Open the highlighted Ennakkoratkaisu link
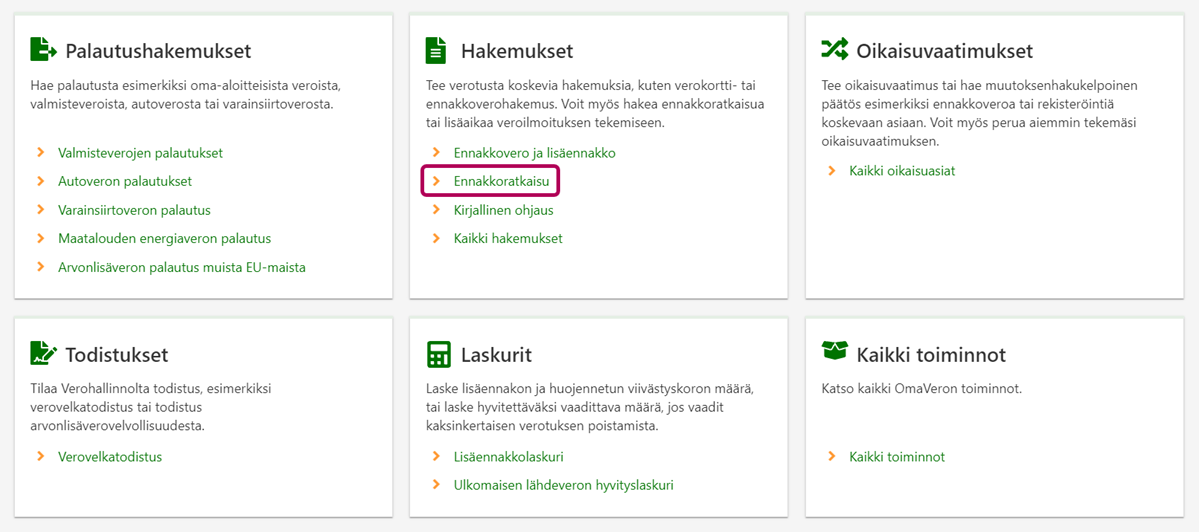 pyautogui.click(x=501, y=182)
